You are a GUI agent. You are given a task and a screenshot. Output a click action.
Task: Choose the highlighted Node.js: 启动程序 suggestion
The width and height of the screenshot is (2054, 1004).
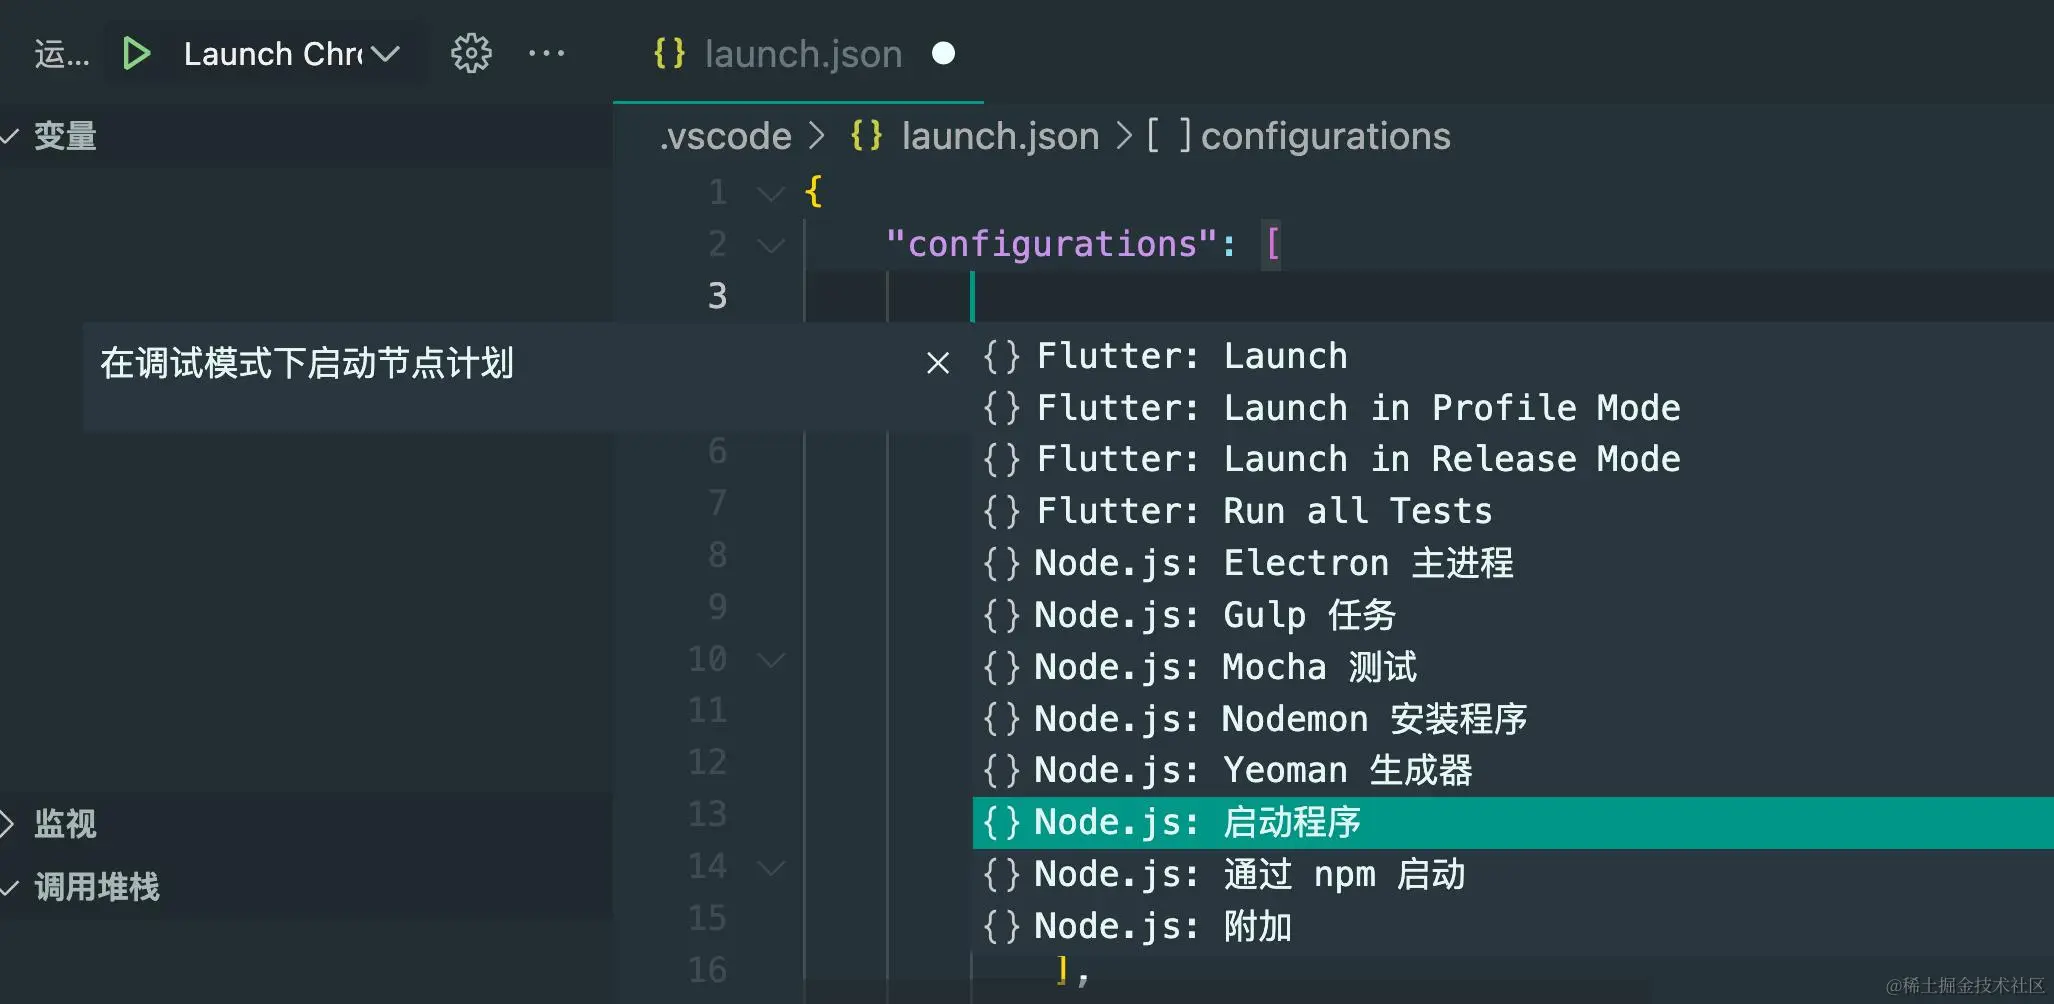1513,823
